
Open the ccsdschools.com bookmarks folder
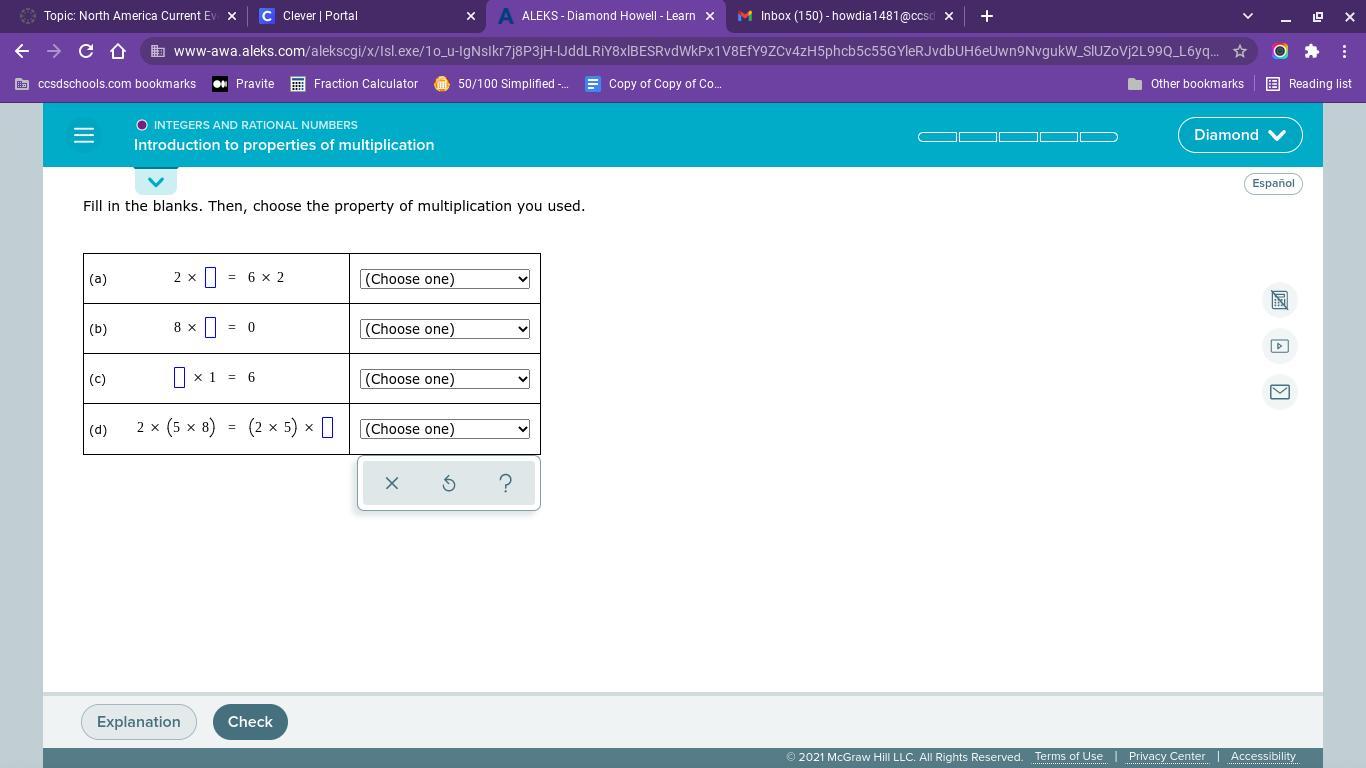pyautogui.click(x=106, y=84)
